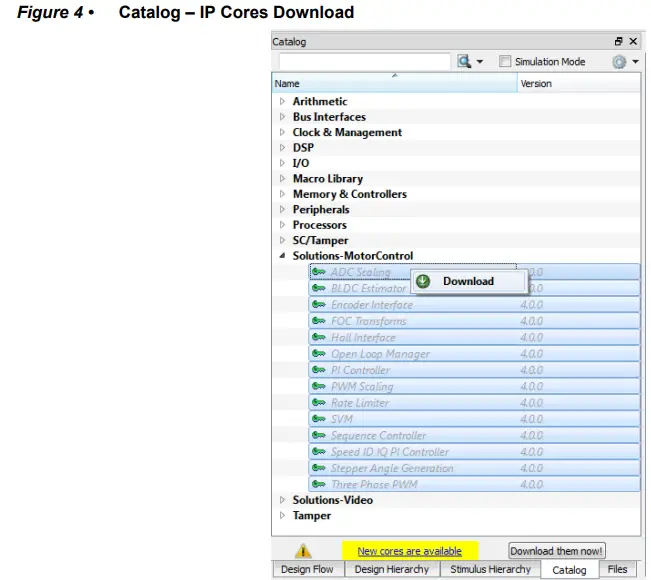This screenshot has height=580, width=651.
Task: Click the green Download arrow icon
Action: coord(423,281)
